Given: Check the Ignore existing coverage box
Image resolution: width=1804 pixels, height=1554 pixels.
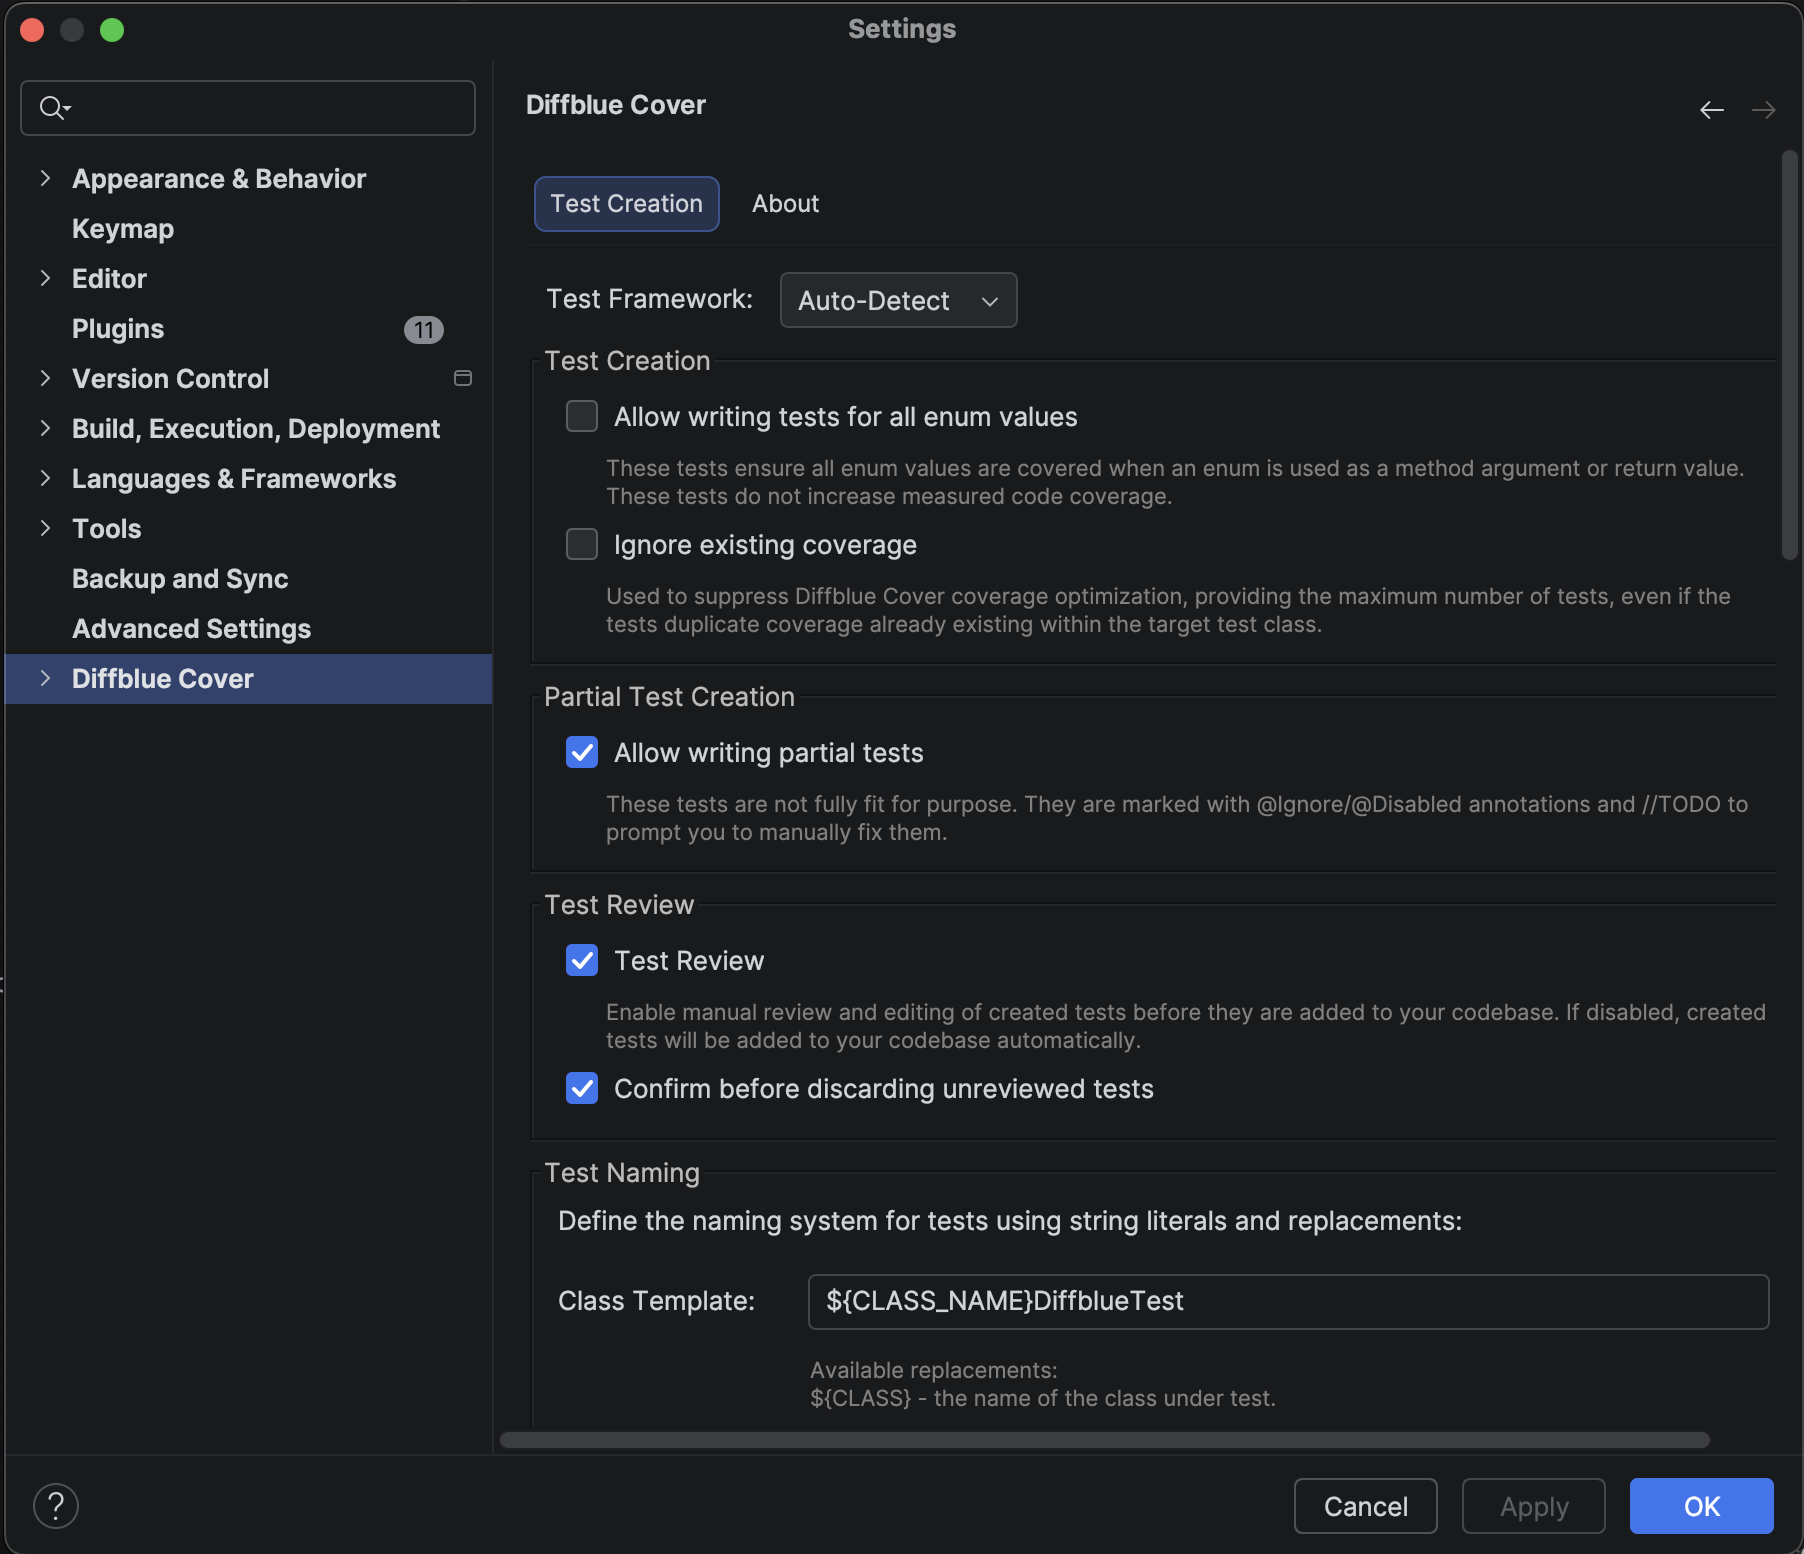Looking at the screenshot, I should tap(582, 544).
